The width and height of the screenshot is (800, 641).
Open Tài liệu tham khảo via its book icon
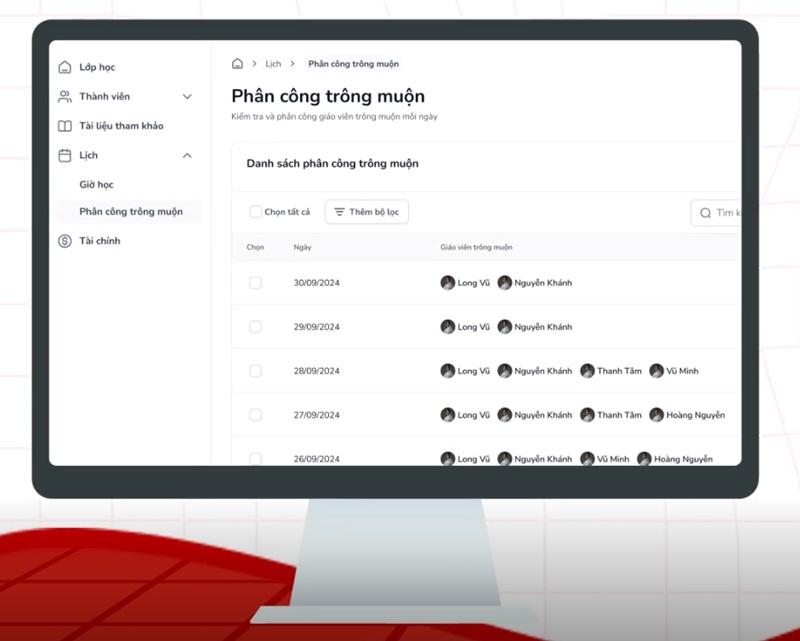click(65, 125)
